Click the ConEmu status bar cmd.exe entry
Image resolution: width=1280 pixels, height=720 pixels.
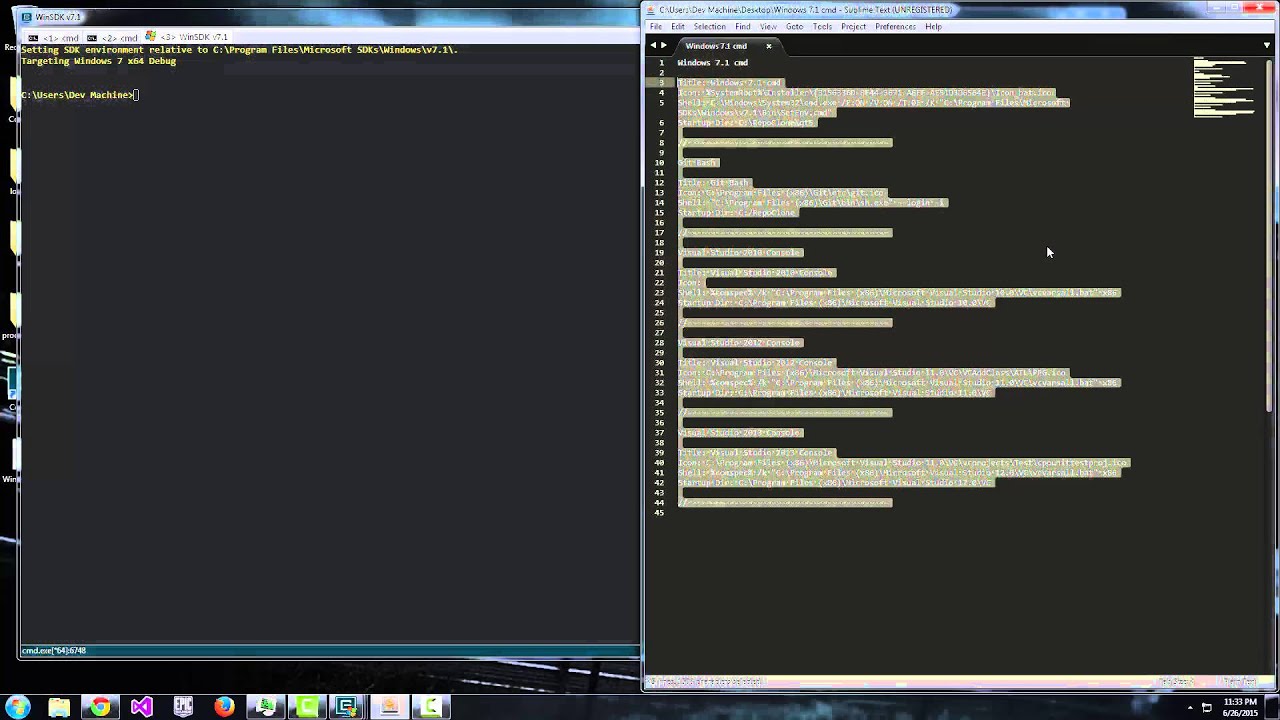coord(54,651)
